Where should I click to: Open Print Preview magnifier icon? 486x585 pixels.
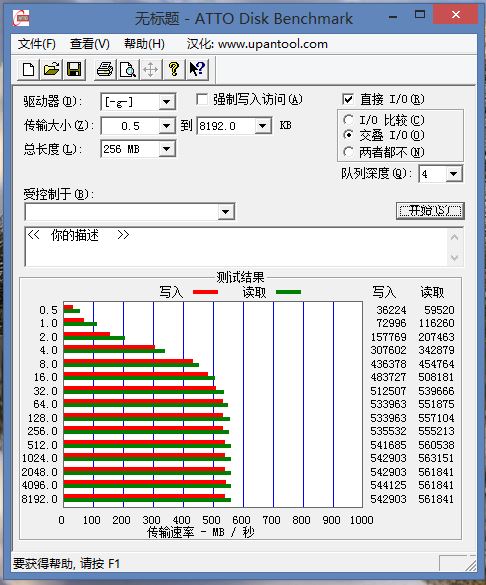tap(128, 69)
